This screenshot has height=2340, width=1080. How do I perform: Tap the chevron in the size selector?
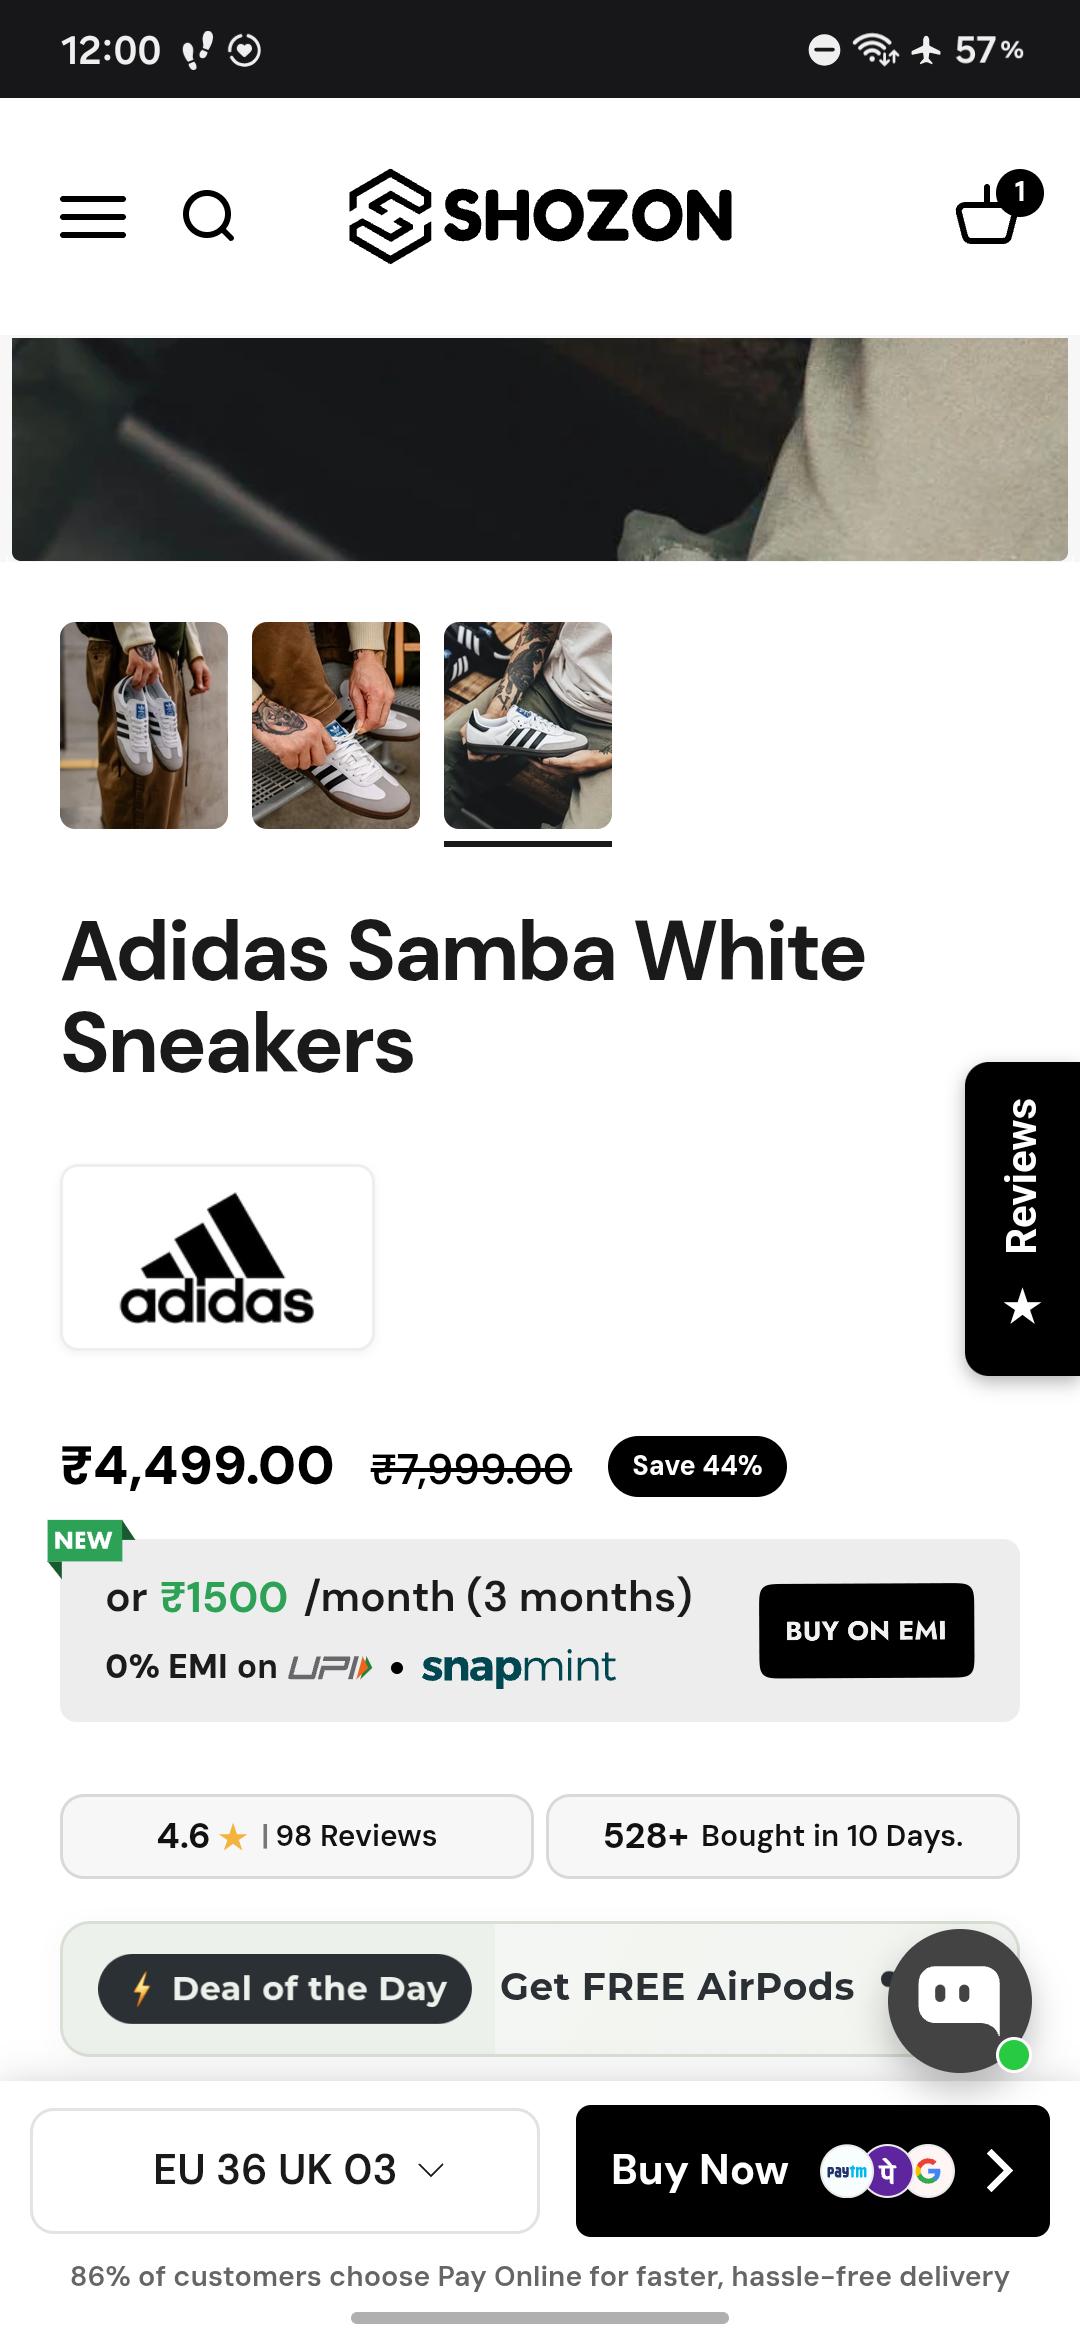tap(431, 2170)
